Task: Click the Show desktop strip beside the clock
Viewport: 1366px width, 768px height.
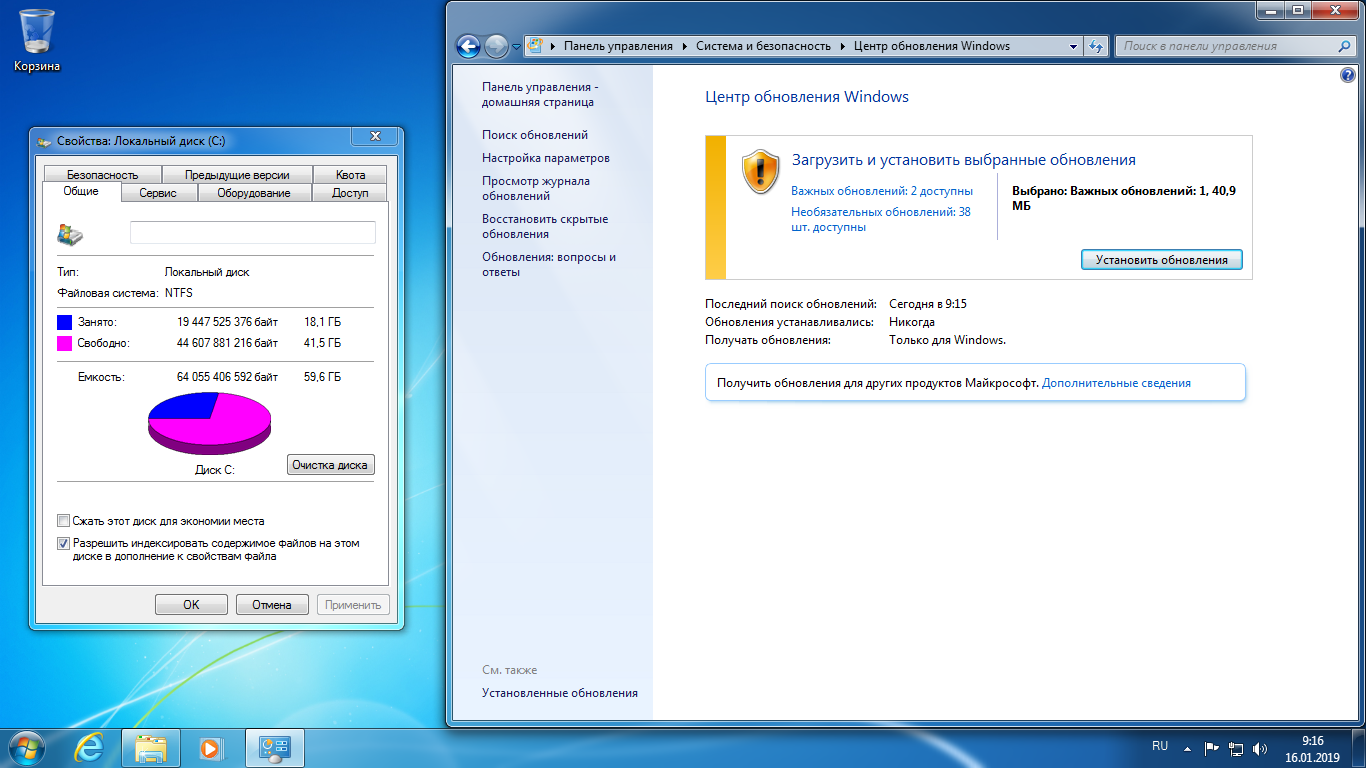Action: (x=1358, y=748)
